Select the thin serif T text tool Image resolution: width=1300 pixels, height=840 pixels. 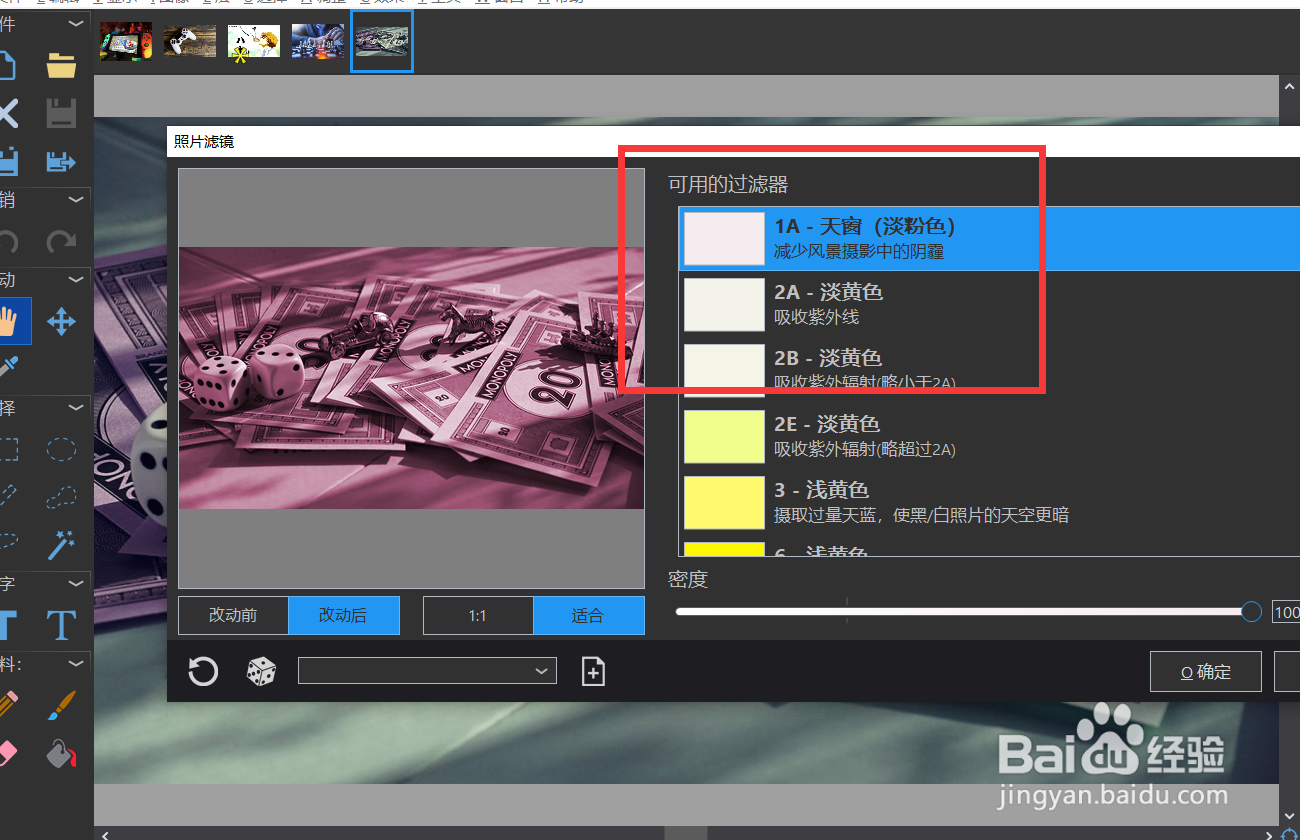click(62, 625)
